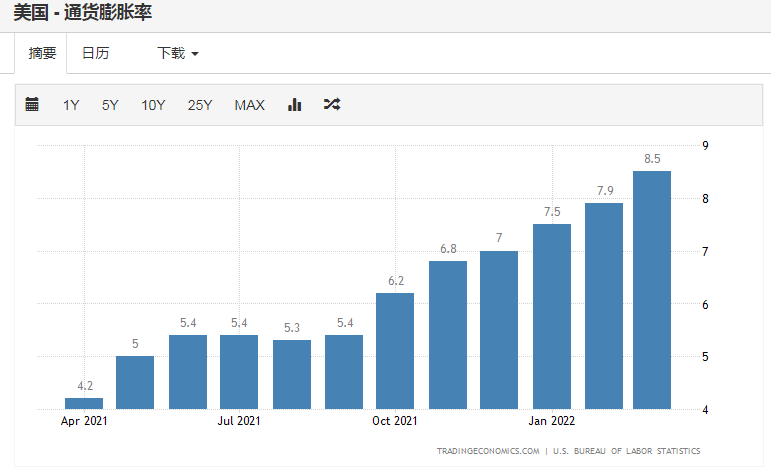Click the 7.9 value label
Image resolution: width=771 pixels, height=469 pixels.
[605, 191]
